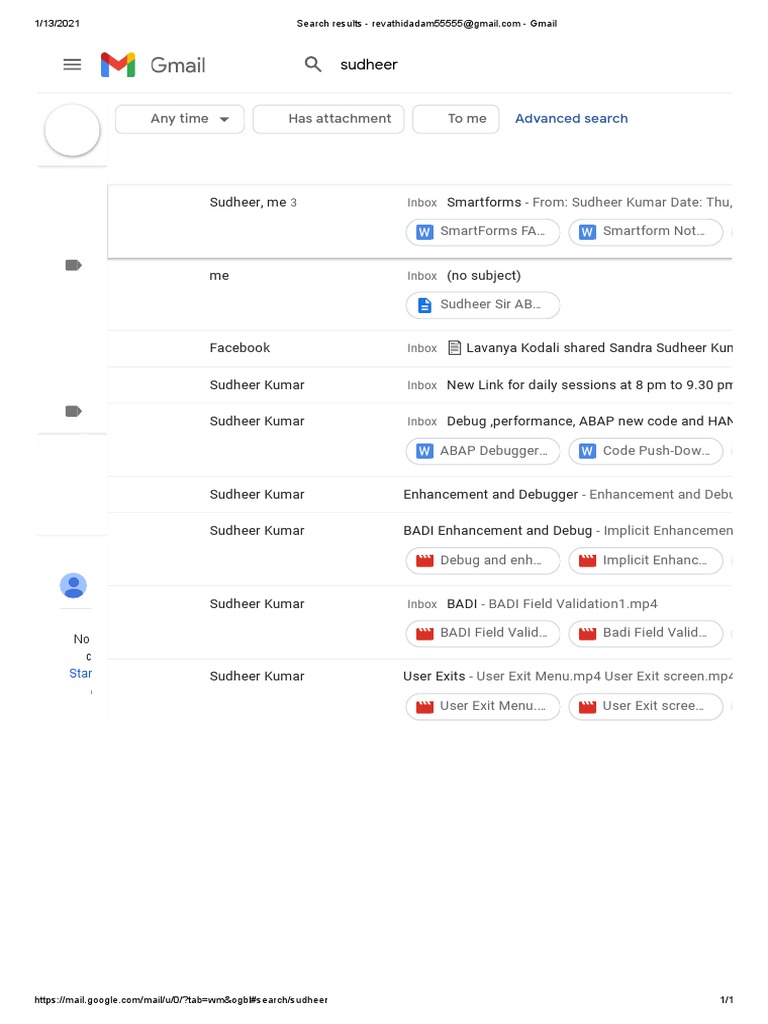
Task: Click Inbox label on BADI row
Action: click(x=422, y=605)
